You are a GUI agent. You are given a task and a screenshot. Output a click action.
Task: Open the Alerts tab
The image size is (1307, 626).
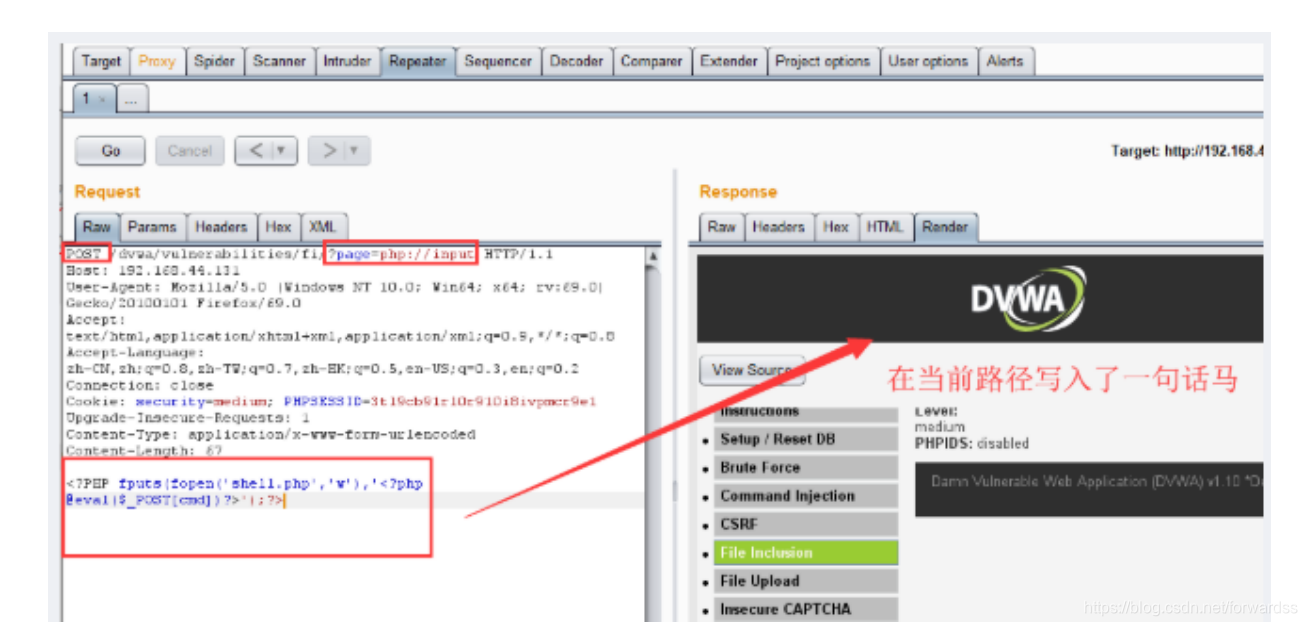(x=1005, y=62)
